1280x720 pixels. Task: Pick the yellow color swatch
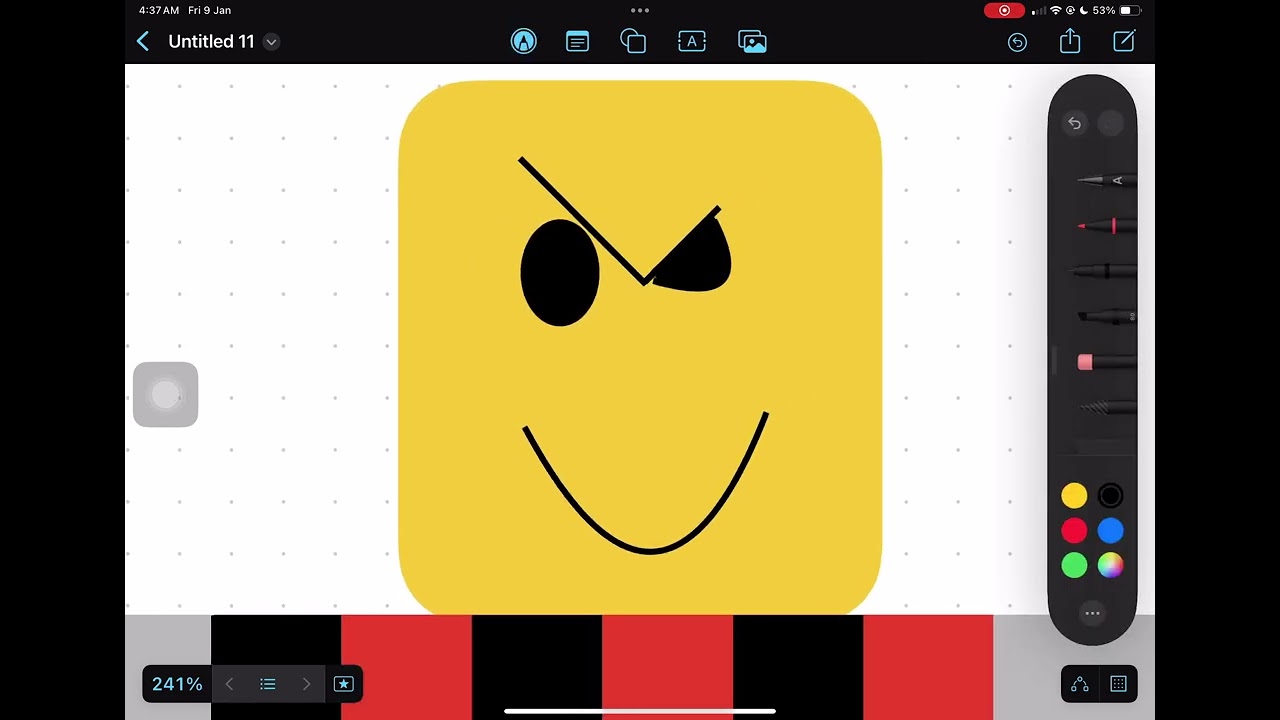tap(1074, 496)
